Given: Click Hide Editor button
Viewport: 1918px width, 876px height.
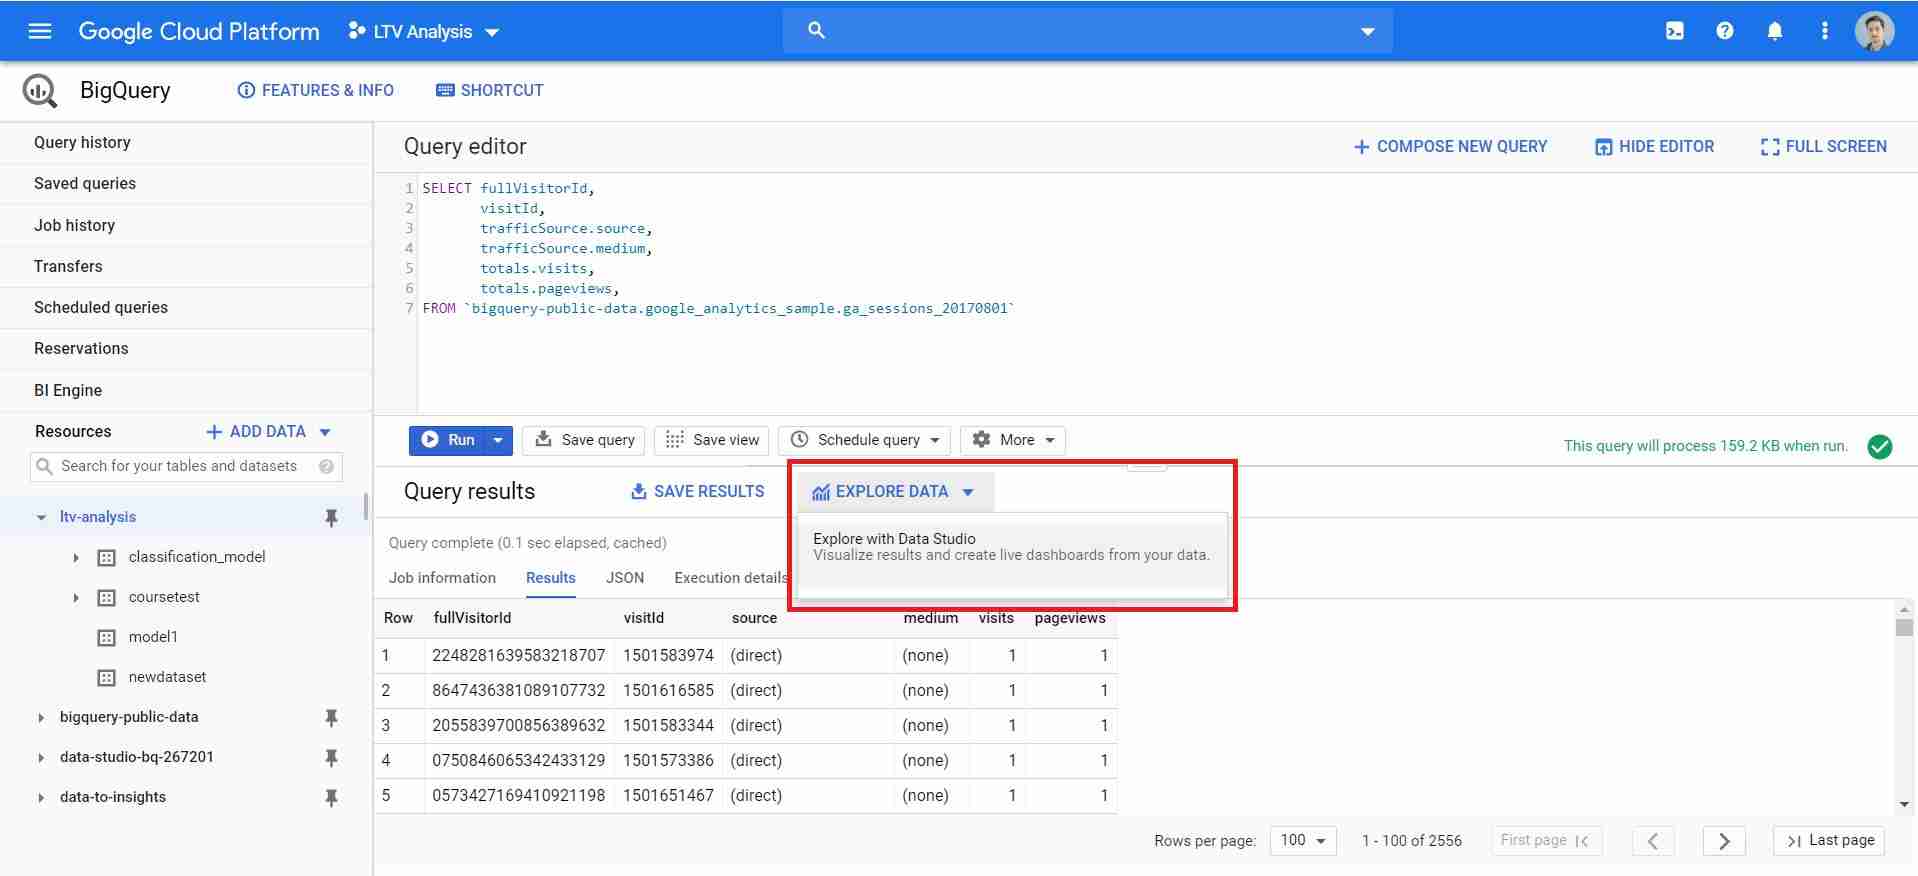Looking at the screenshot, I should (1654, 146).
